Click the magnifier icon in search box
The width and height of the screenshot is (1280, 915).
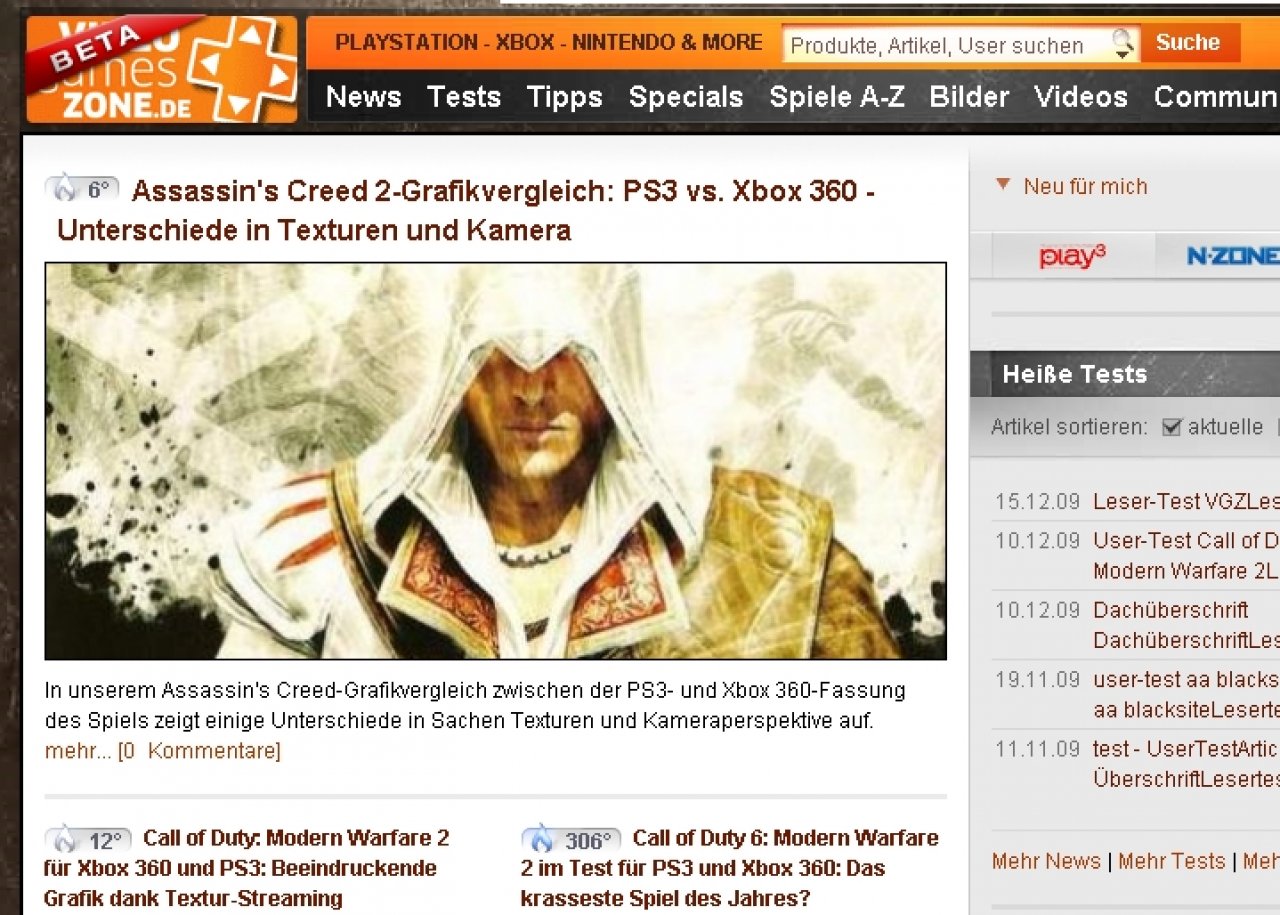pyautogui.click(x=1124, y=43)
